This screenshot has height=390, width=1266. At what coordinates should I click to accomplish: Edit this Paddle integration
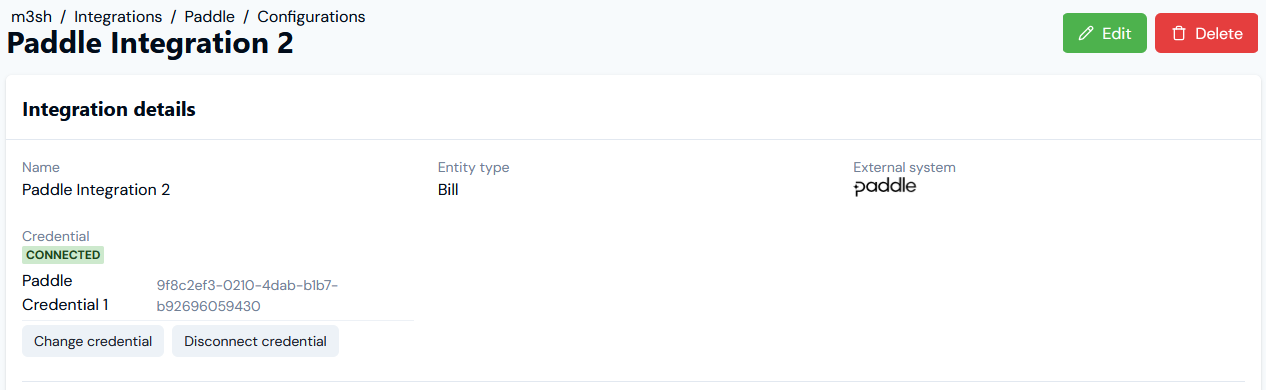click(1104, 33)
